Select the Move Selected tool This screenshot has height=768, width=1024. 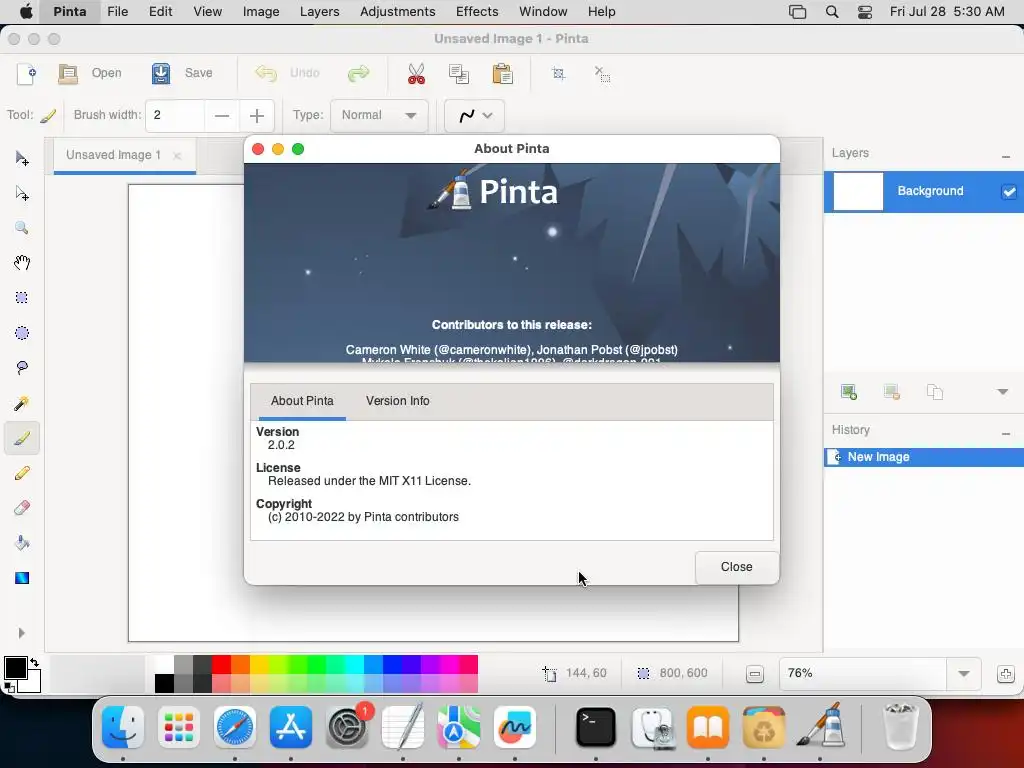pos(22,159)
